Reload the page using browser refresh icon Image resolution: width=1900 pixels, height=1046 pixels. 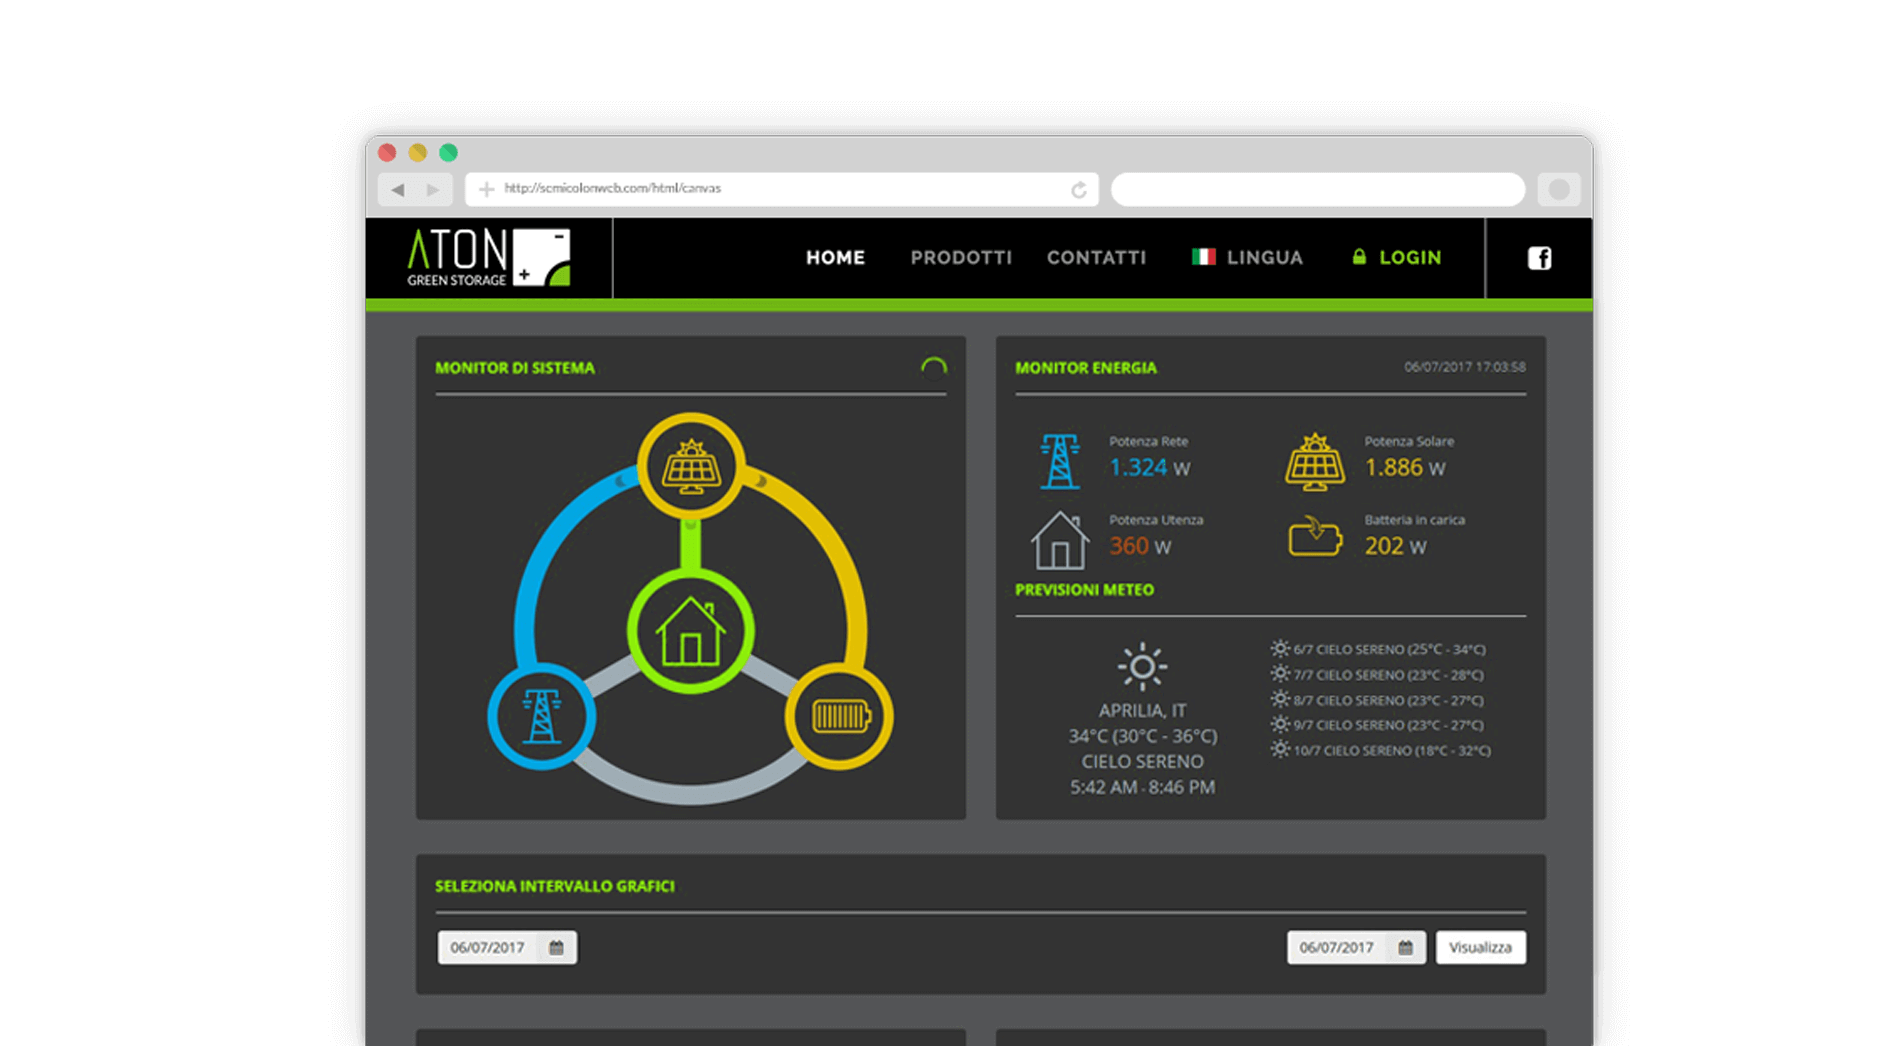click(1078, 190)
